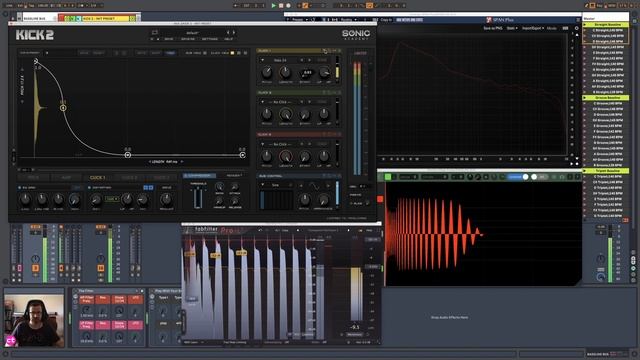
Task: Click the record button in the transport bar
Action: point(288,6)
